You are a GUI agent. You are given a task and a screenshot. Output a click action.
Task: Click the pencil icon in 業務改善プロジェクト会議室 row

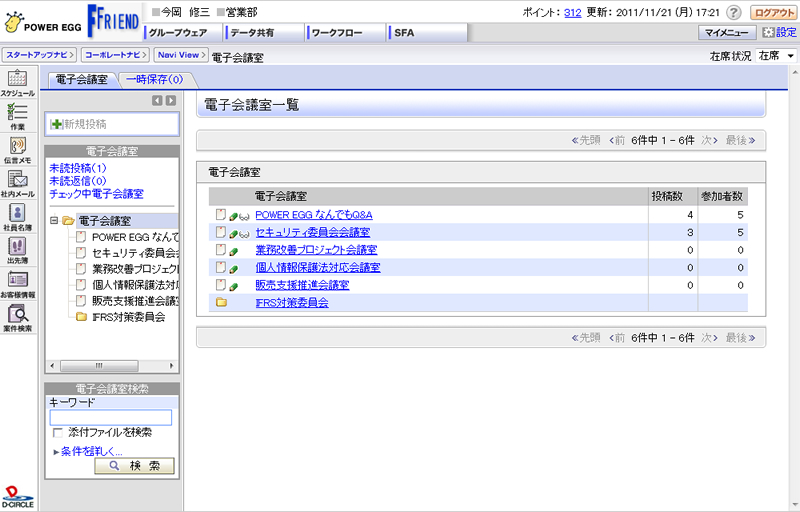(234, 251)
